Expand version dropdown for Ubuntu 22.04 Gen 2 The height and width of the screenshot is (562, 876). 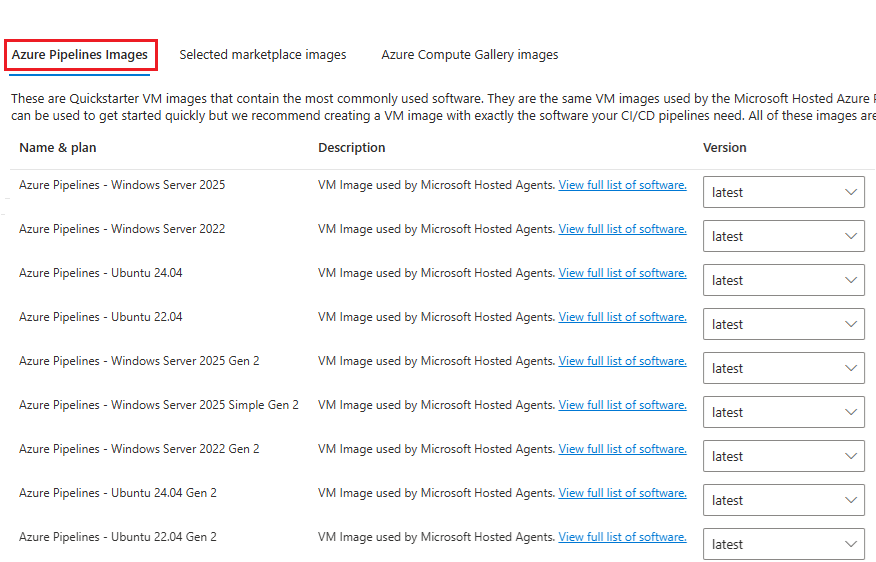click(783, 544)
